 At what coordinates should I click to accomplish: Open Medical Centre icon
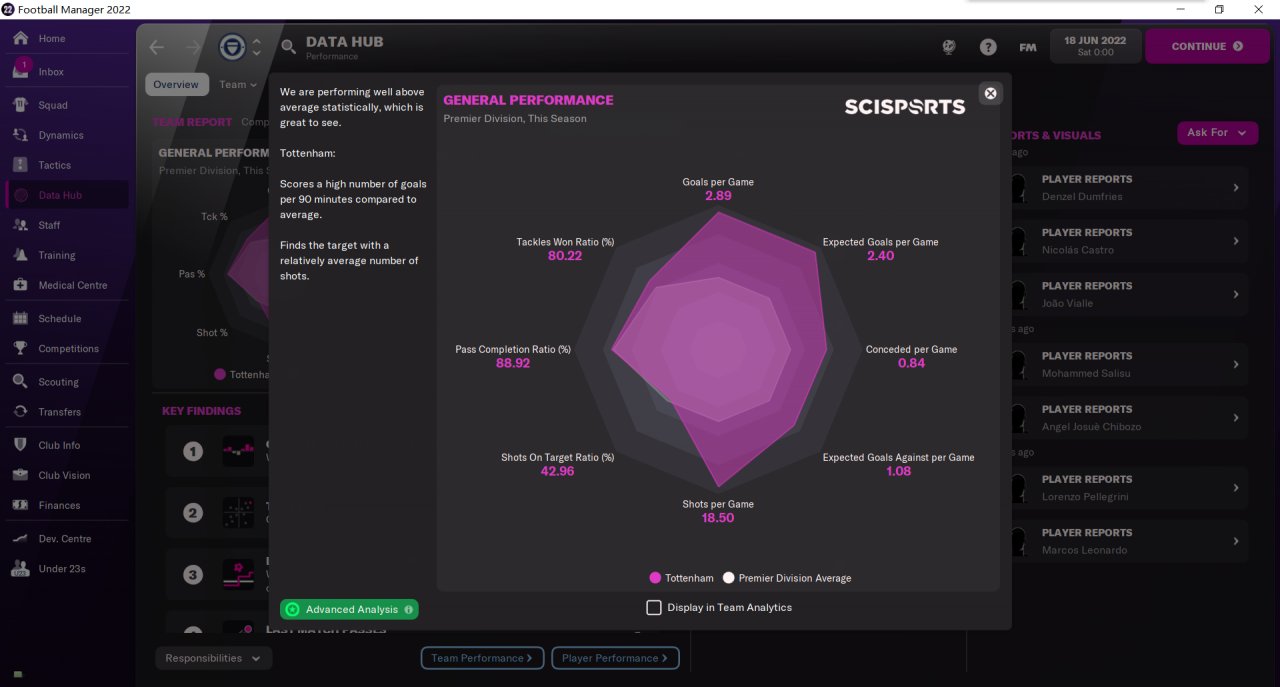coord(20,285)
